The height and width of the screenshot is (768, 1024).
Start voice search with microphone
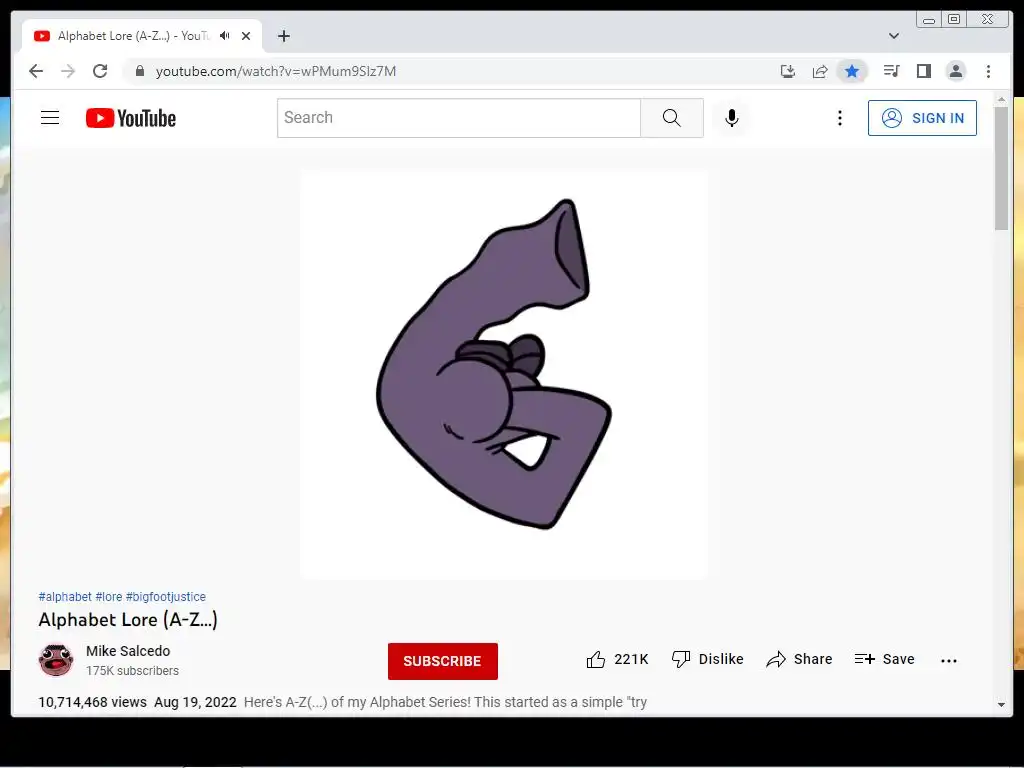tap(731, 118)
